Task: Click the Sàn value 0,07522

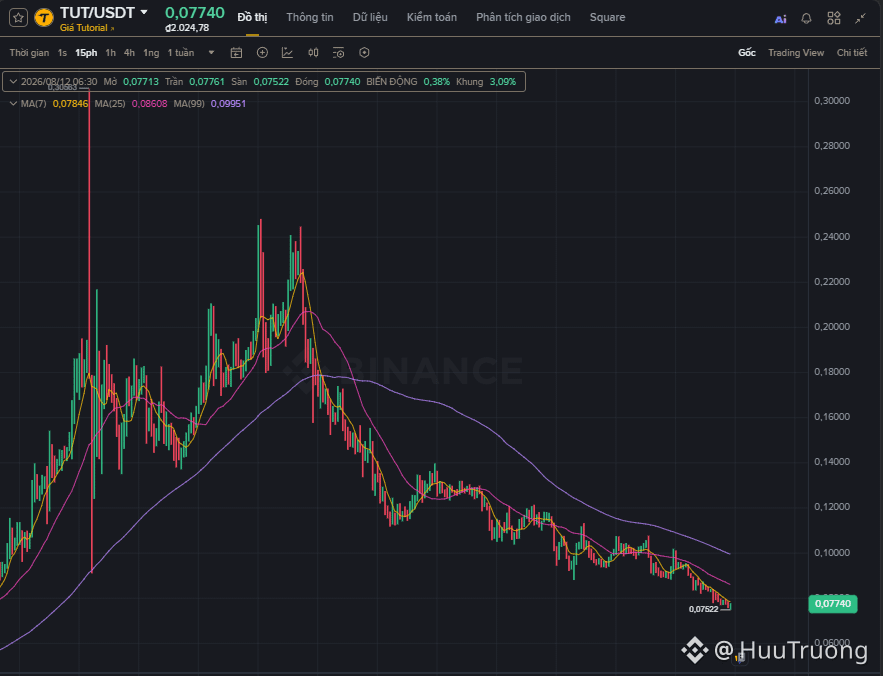Action: pyautogui.click(x=271, y=82)
